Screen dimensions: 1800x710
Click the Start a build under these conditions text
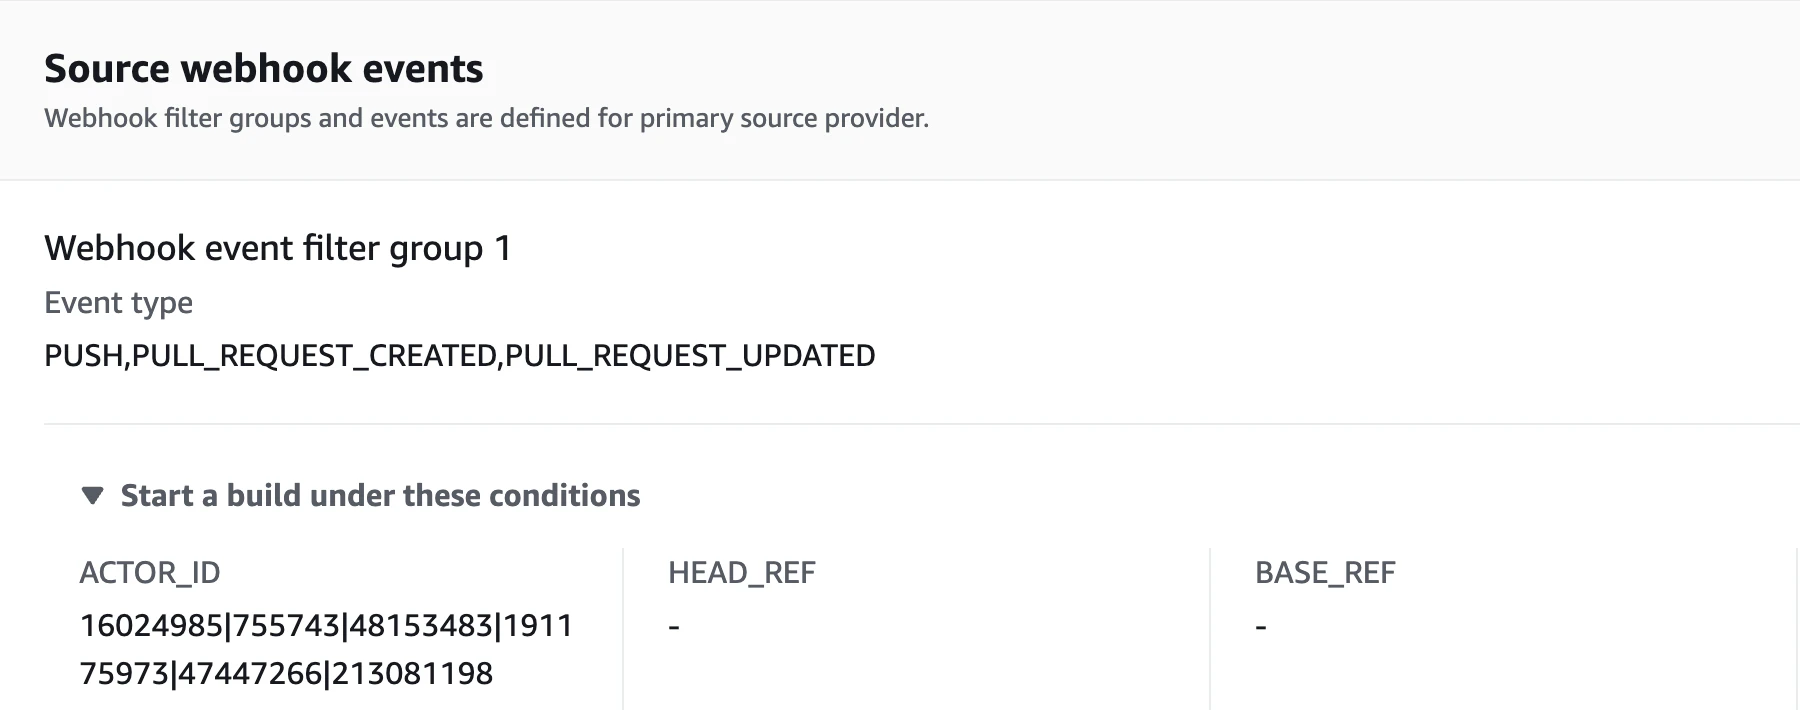click(380, 495)
